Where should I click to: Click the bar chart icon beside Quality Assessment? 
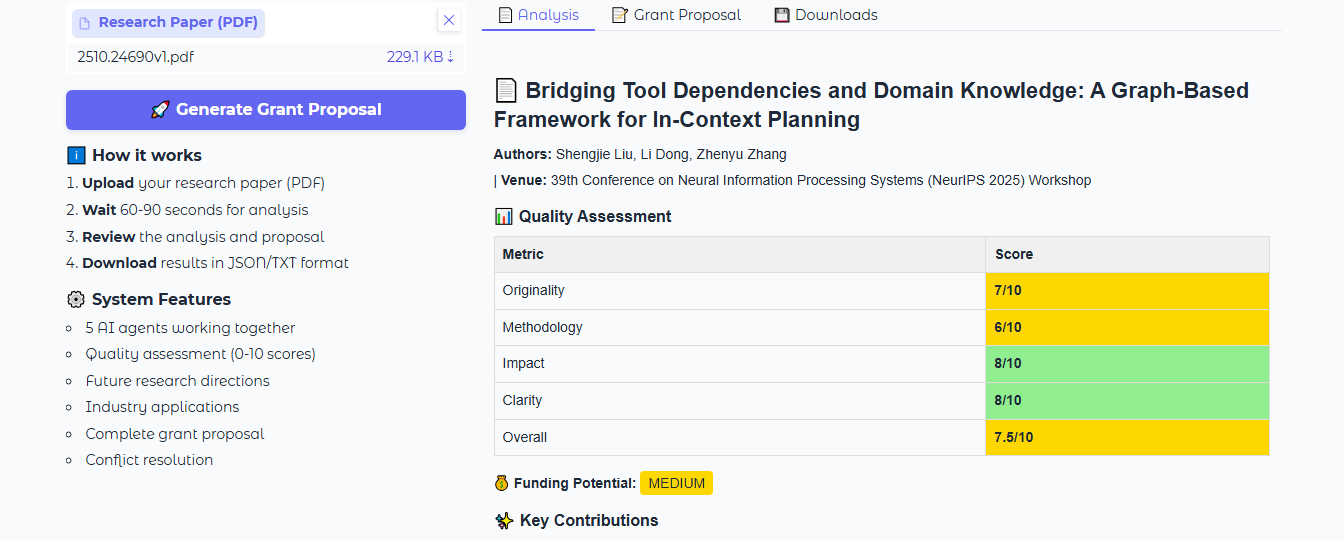tap(504, 216)
